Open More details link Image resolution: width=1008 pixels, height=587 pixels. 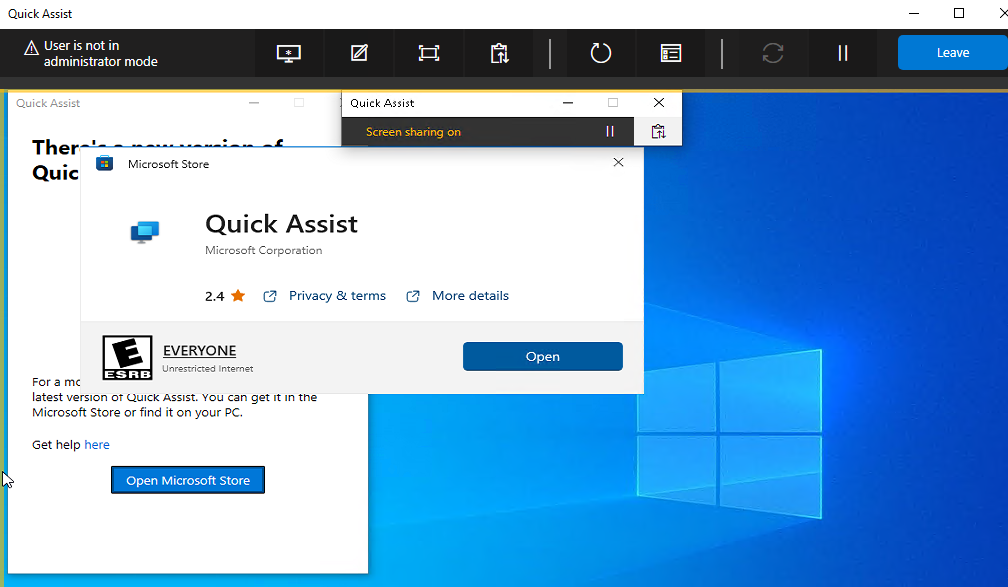click(470, 296)
